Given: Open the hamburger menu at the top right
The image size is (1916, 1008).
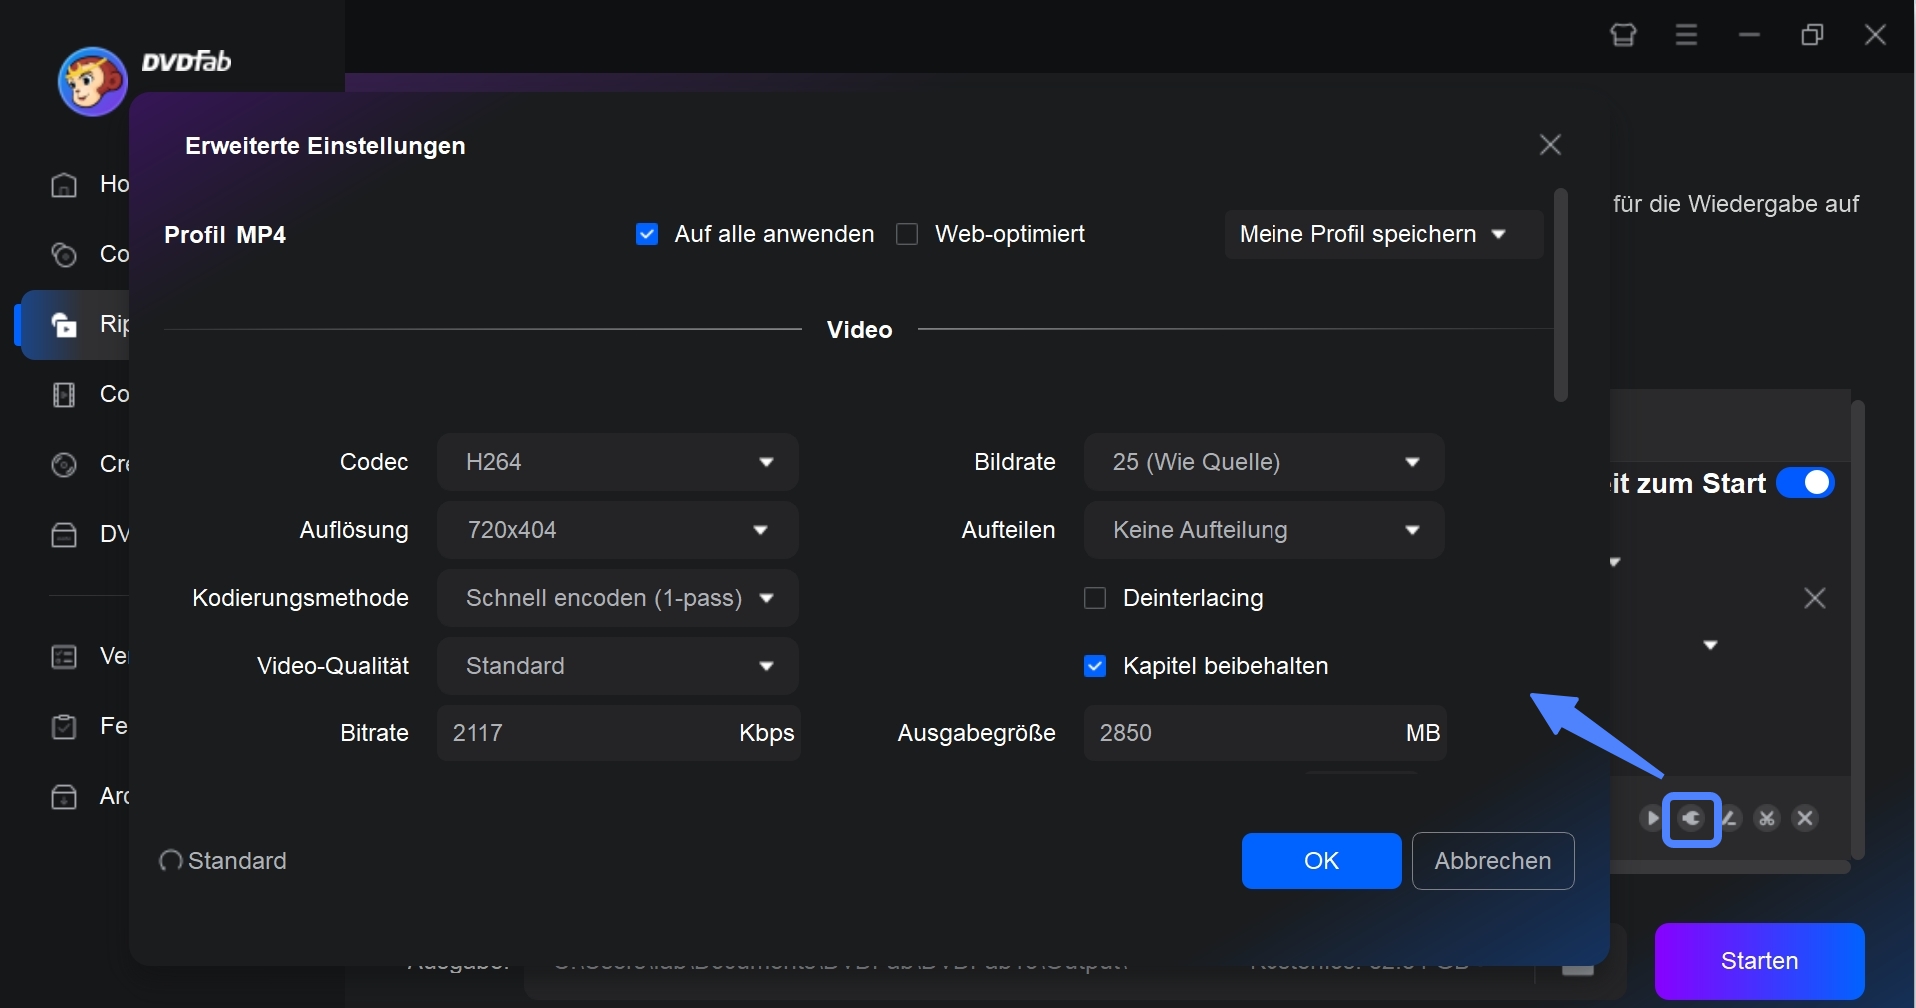Looking at the screenshot, I should pyautogui.click(x=1686, y=34).
